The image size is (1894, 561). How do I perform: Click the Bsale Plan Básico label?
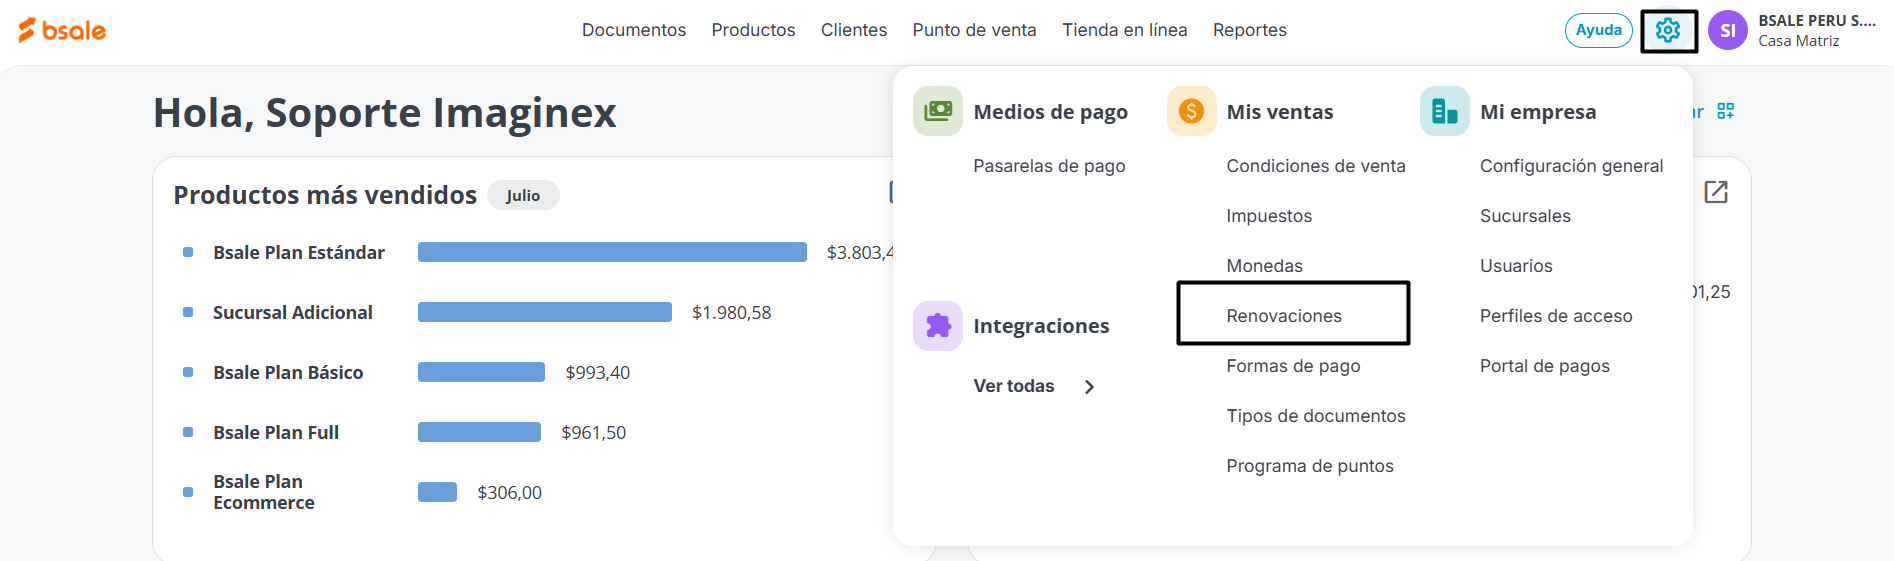click(288, 372)
